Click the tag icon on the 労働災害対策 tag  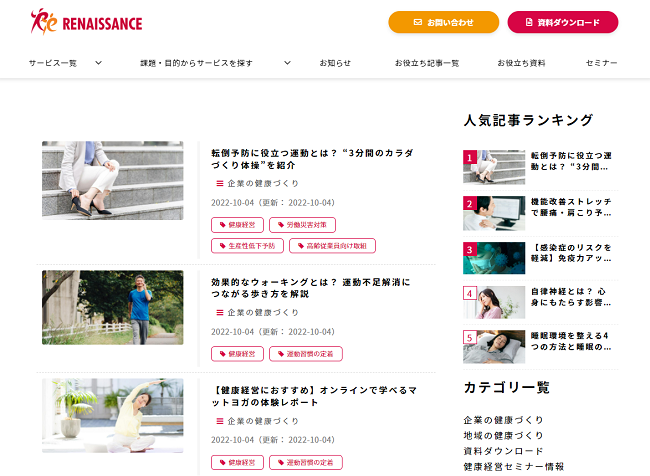[281, 225]
